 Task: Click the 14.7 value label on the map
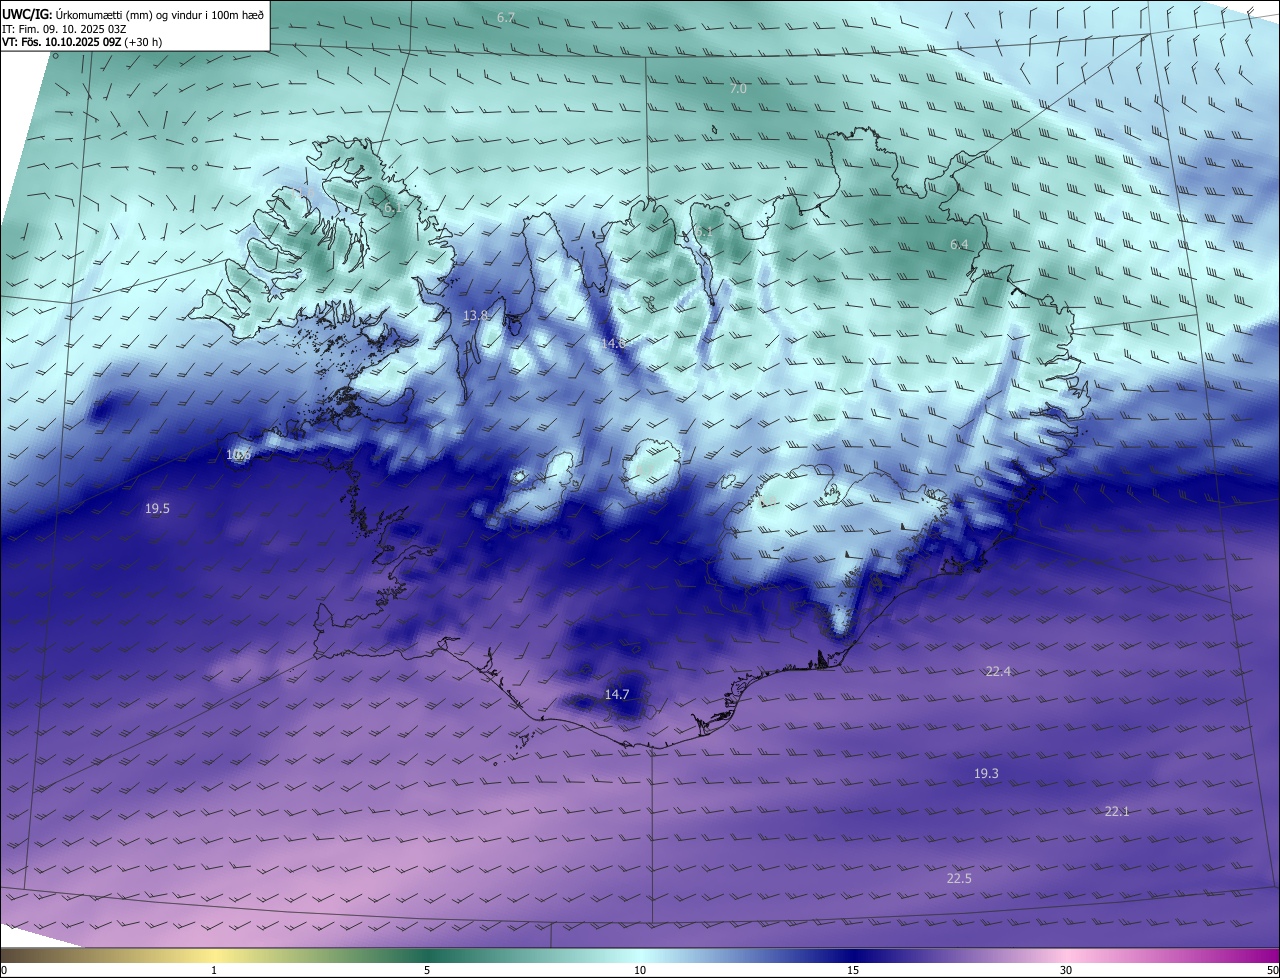coord(617,694)
